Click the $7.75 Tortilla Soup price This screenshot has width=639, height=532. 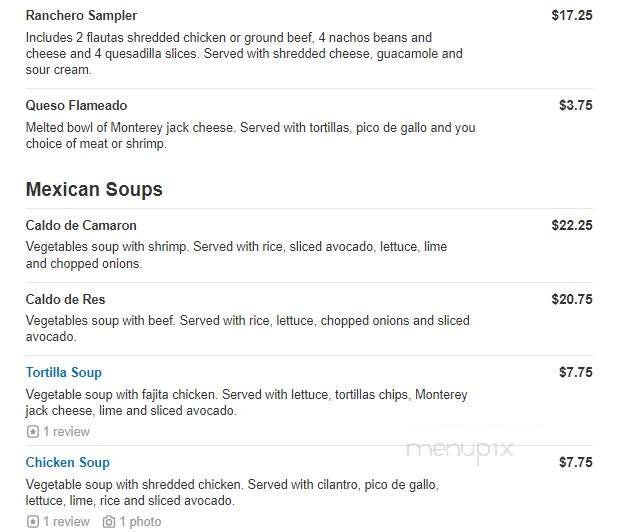[576, 373]
